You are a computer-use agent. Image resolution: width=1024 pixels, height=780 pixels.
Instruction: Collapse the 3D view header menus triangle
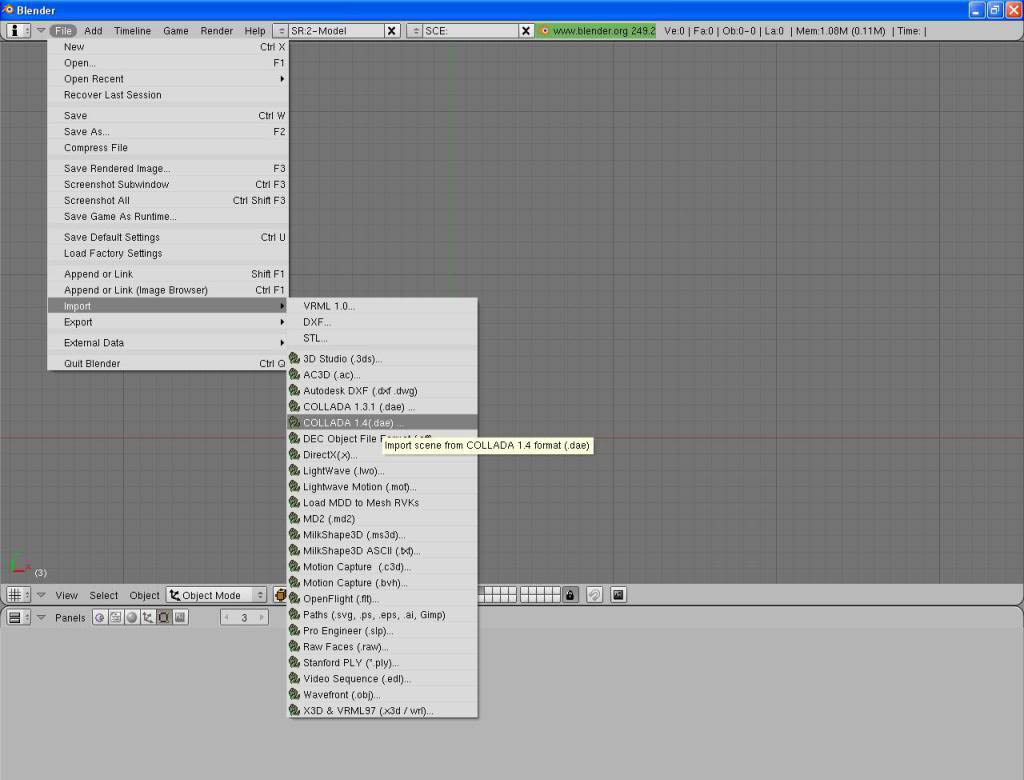pyautogui.click(x=41, y=595)
